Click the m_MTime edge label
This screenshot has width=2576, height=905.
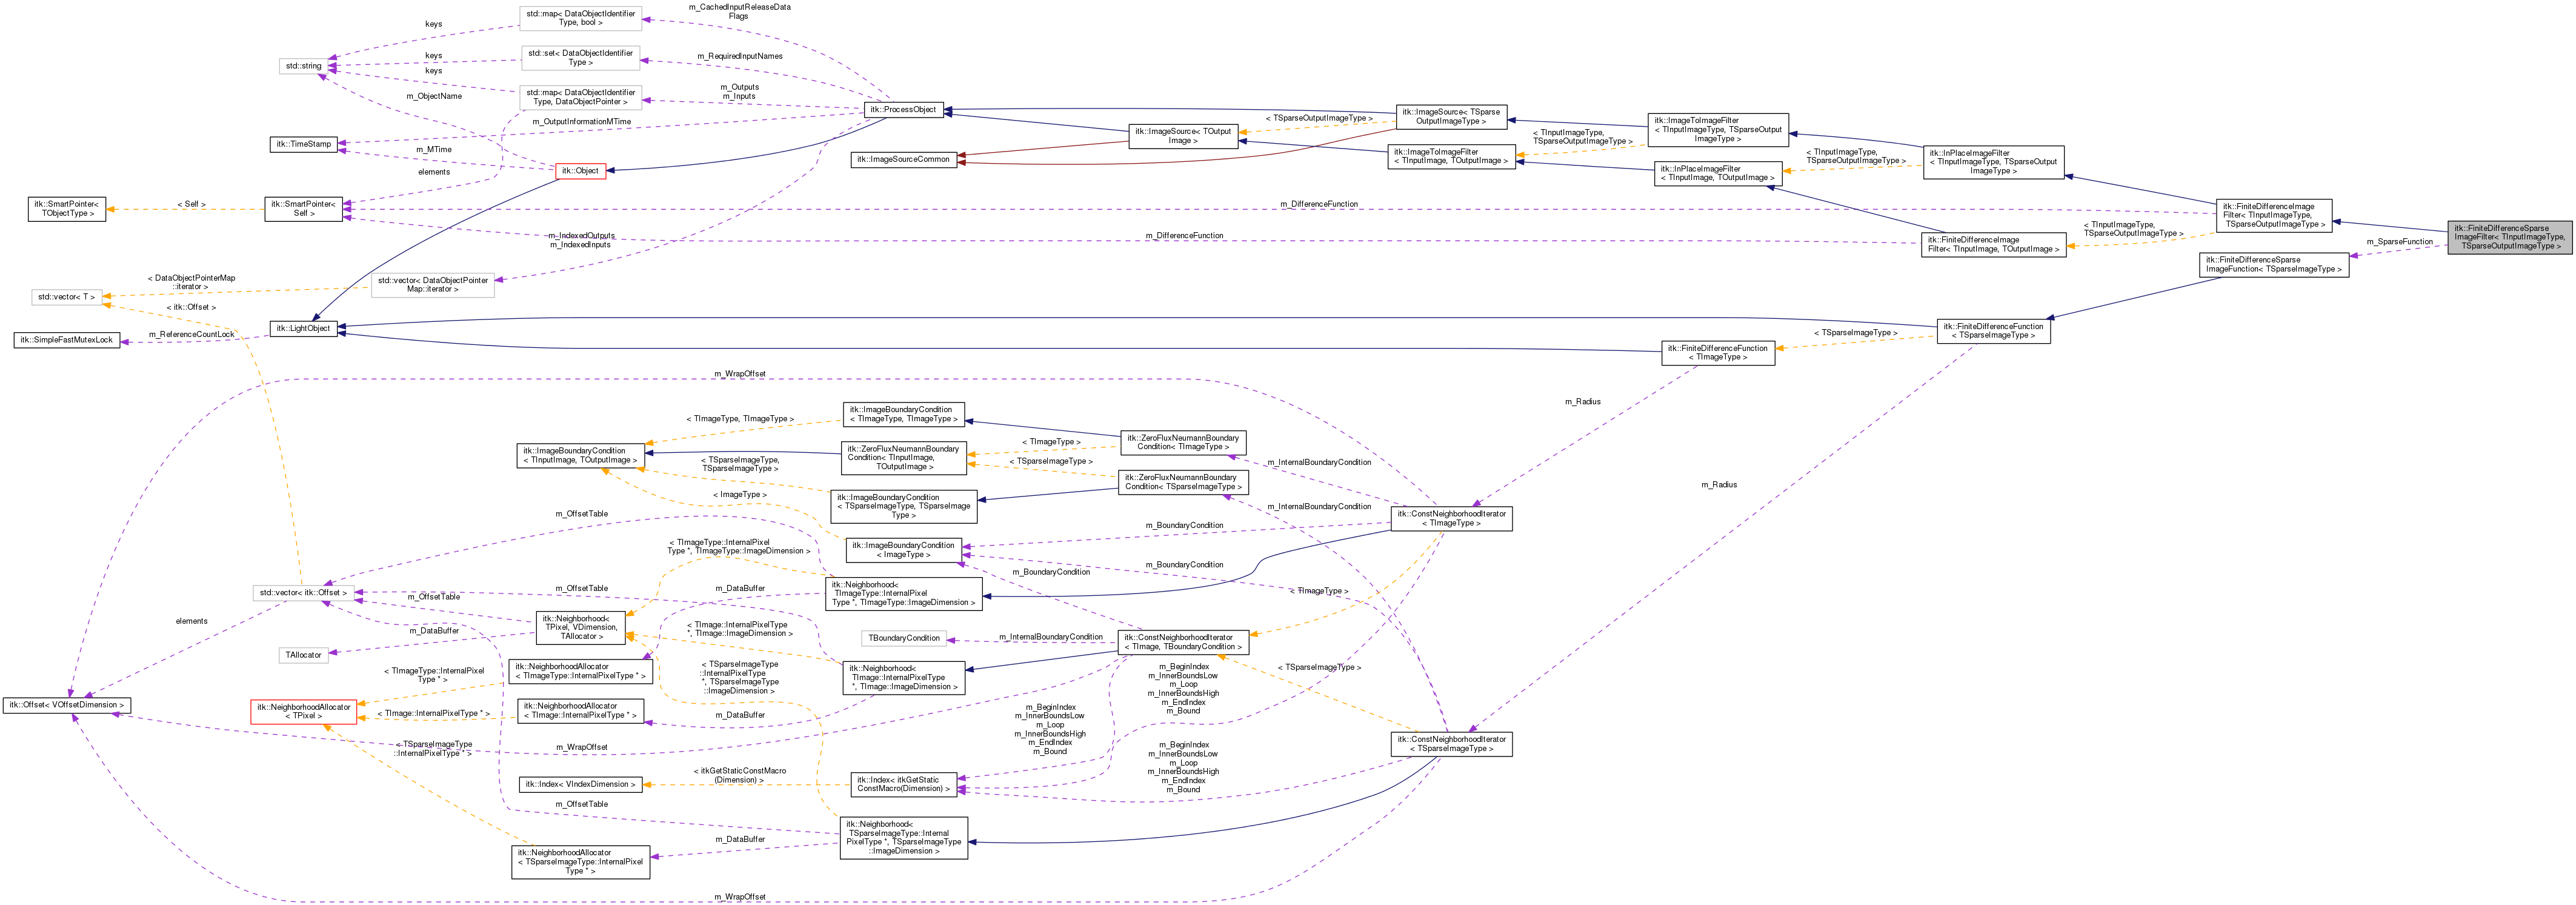point(434,150)
